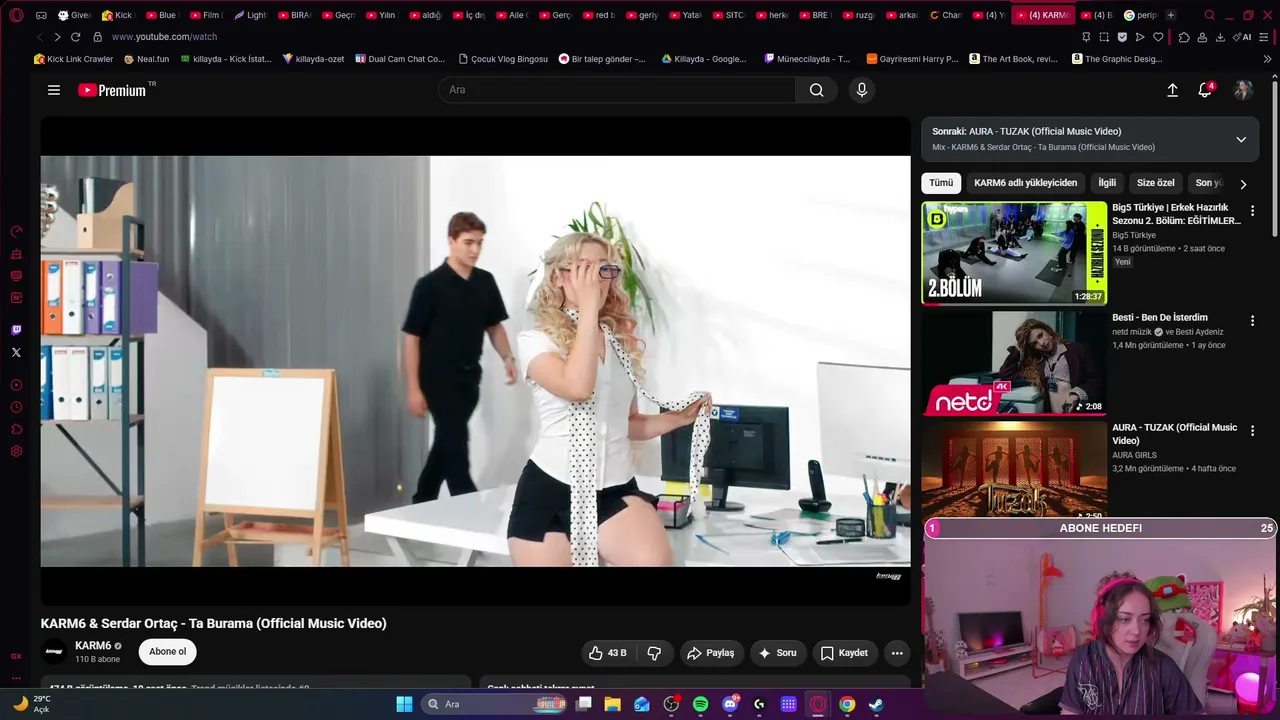Open the Çocuk Vlog Bingosu bookmark
The image size is (1280, 720).
503,59
